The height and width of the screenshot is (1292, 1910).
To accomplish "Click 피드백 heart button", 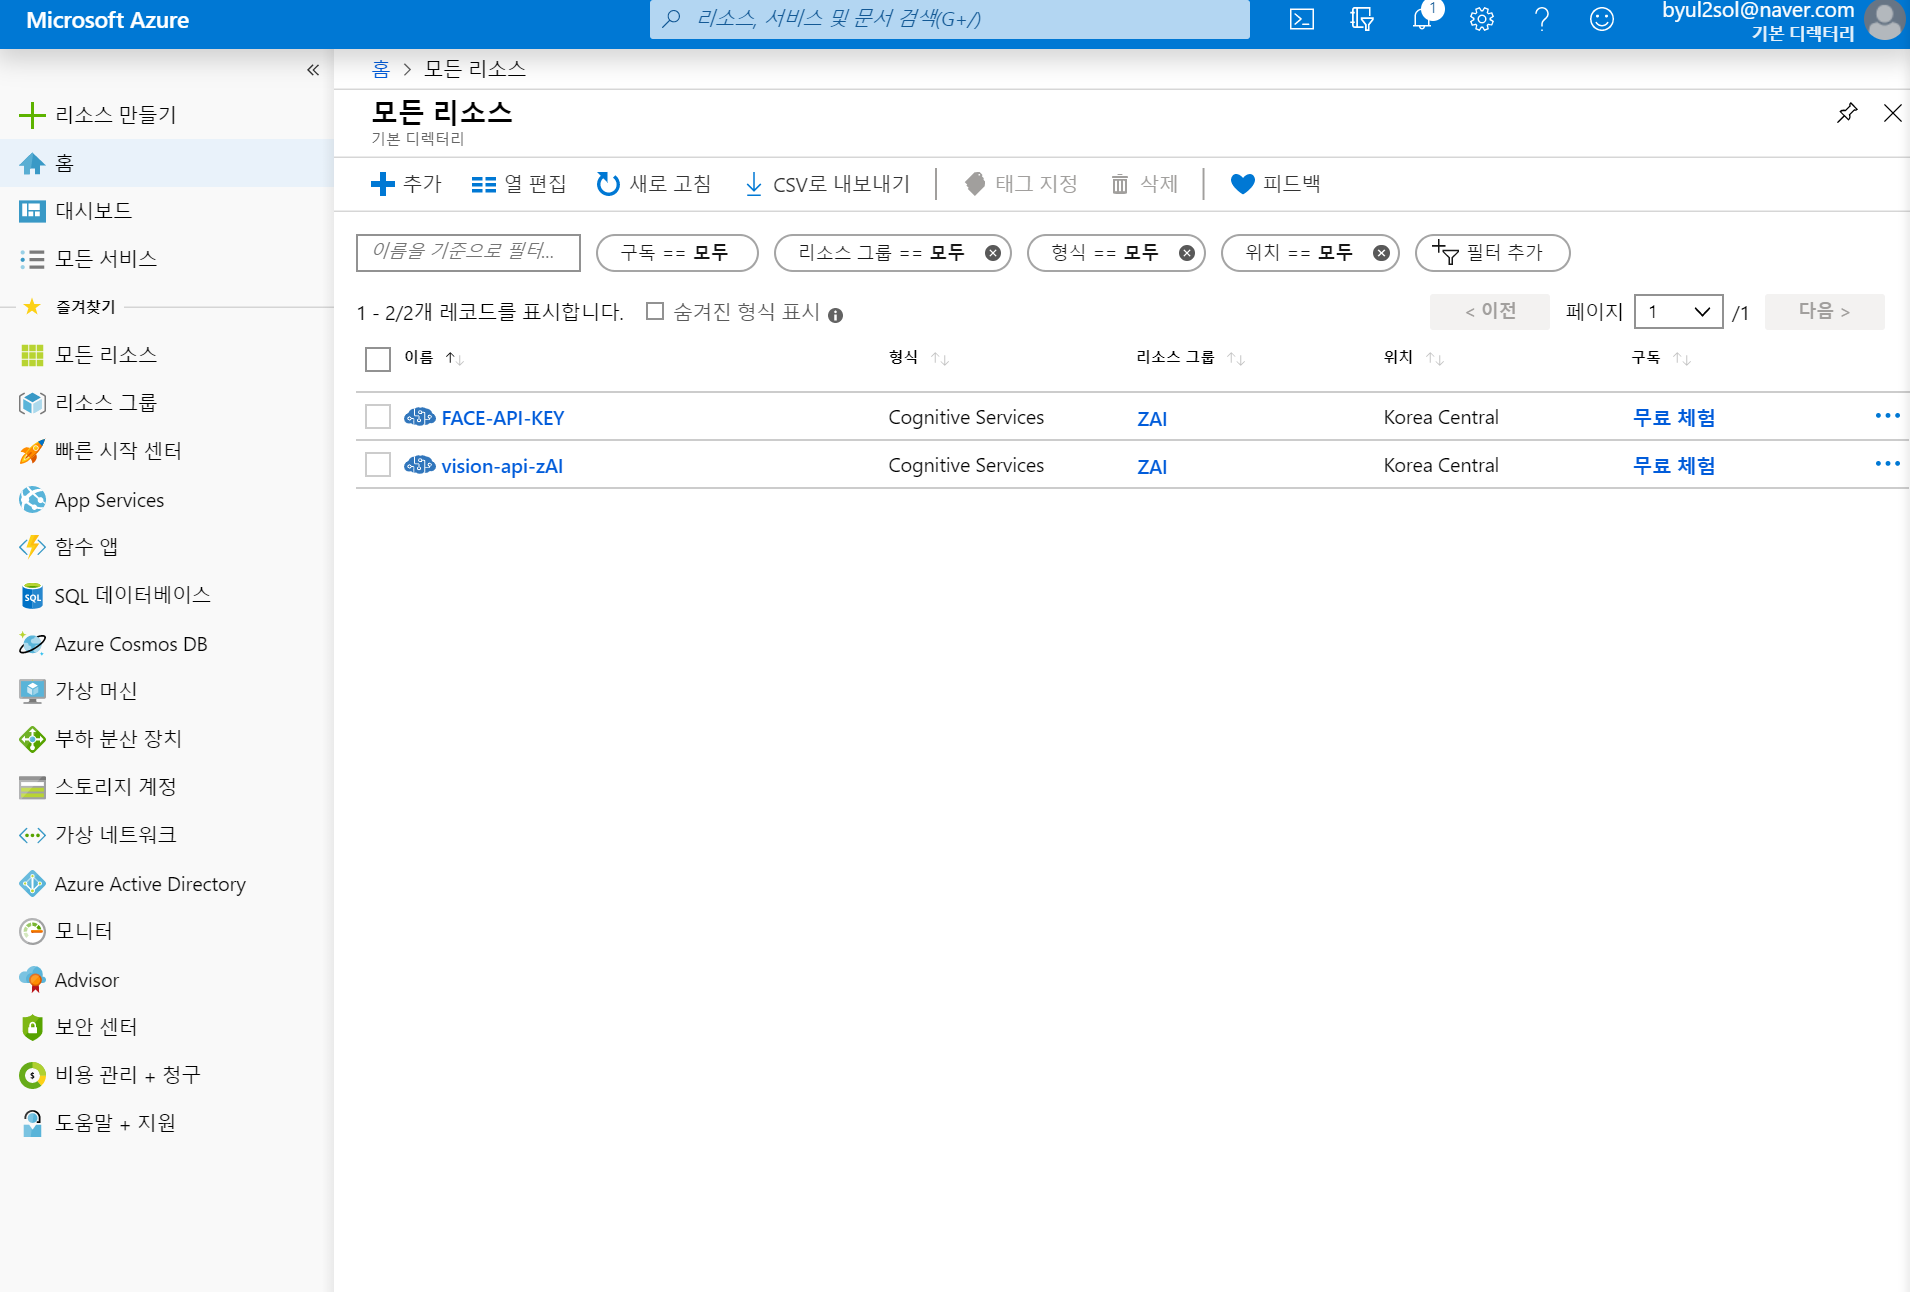I will click(1275, 184).
